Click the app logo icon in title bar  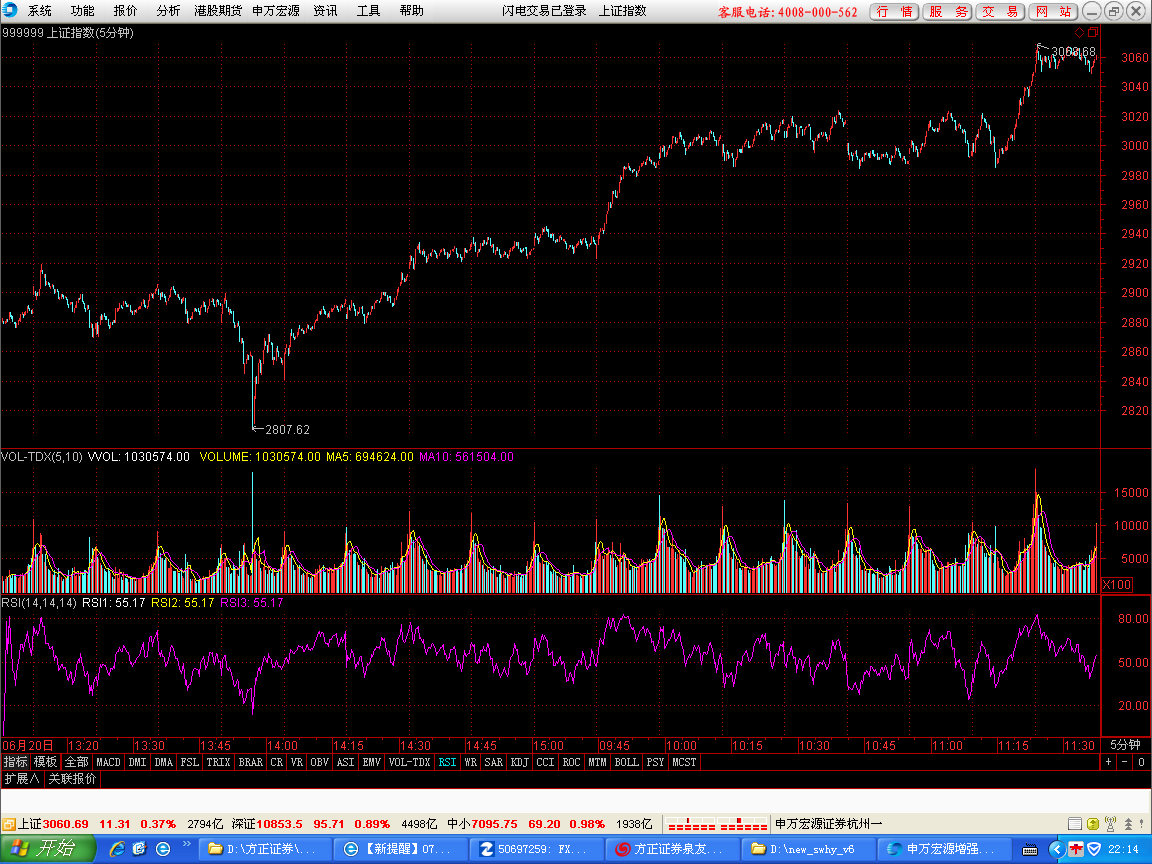[10, 10]
